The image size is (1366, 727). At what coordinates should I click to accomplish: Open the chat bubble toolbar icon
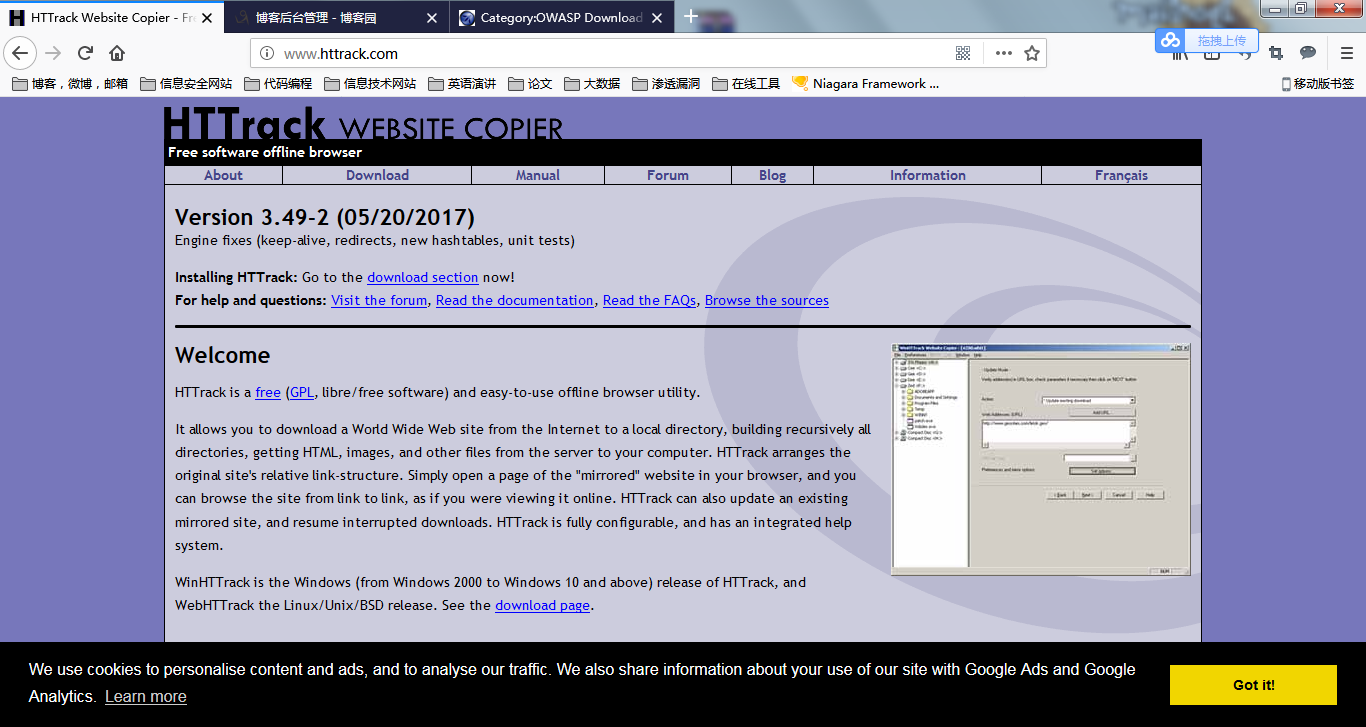click(1308, 53)
